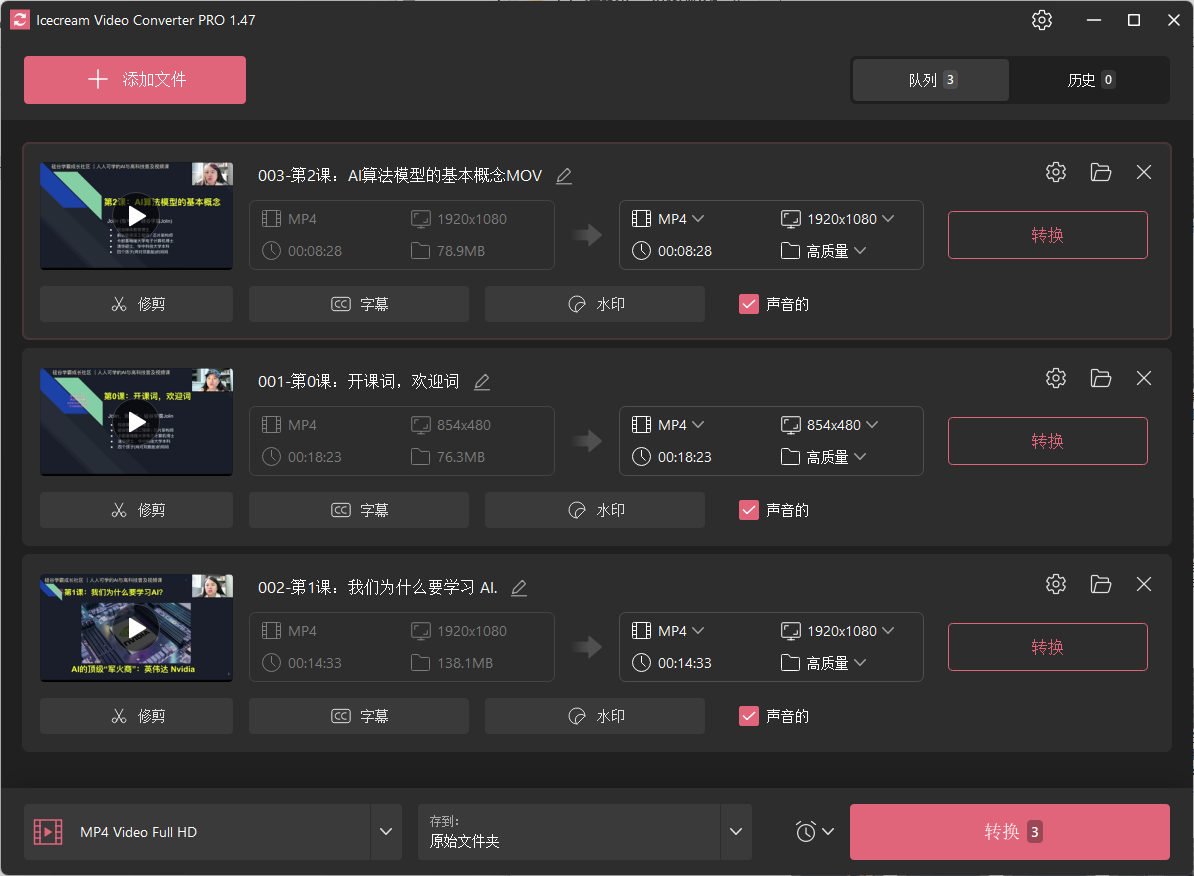Image resolution: width=1194 pixels, height=876 pixels.
Task: Open 字幕 subtitles for 003-第2课 video
Action: pos(359,304)
